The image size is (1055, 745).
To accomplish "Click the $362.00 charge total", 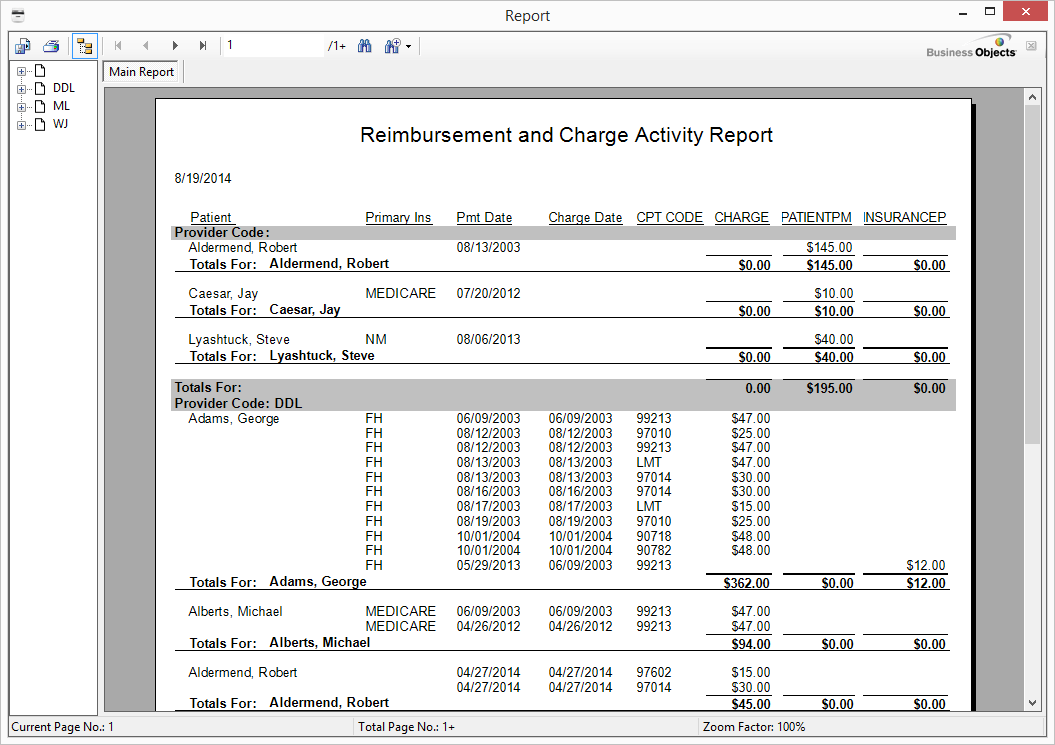I will pos(746,583).
